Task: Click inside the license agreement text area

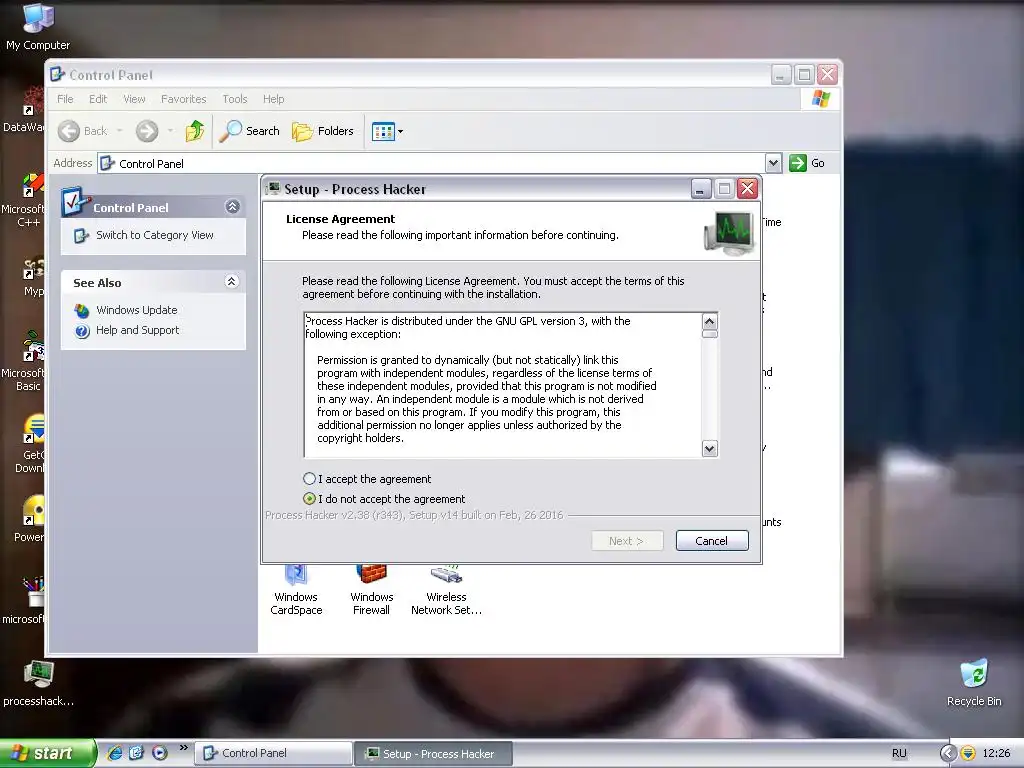Action: (x=502, y=385)
